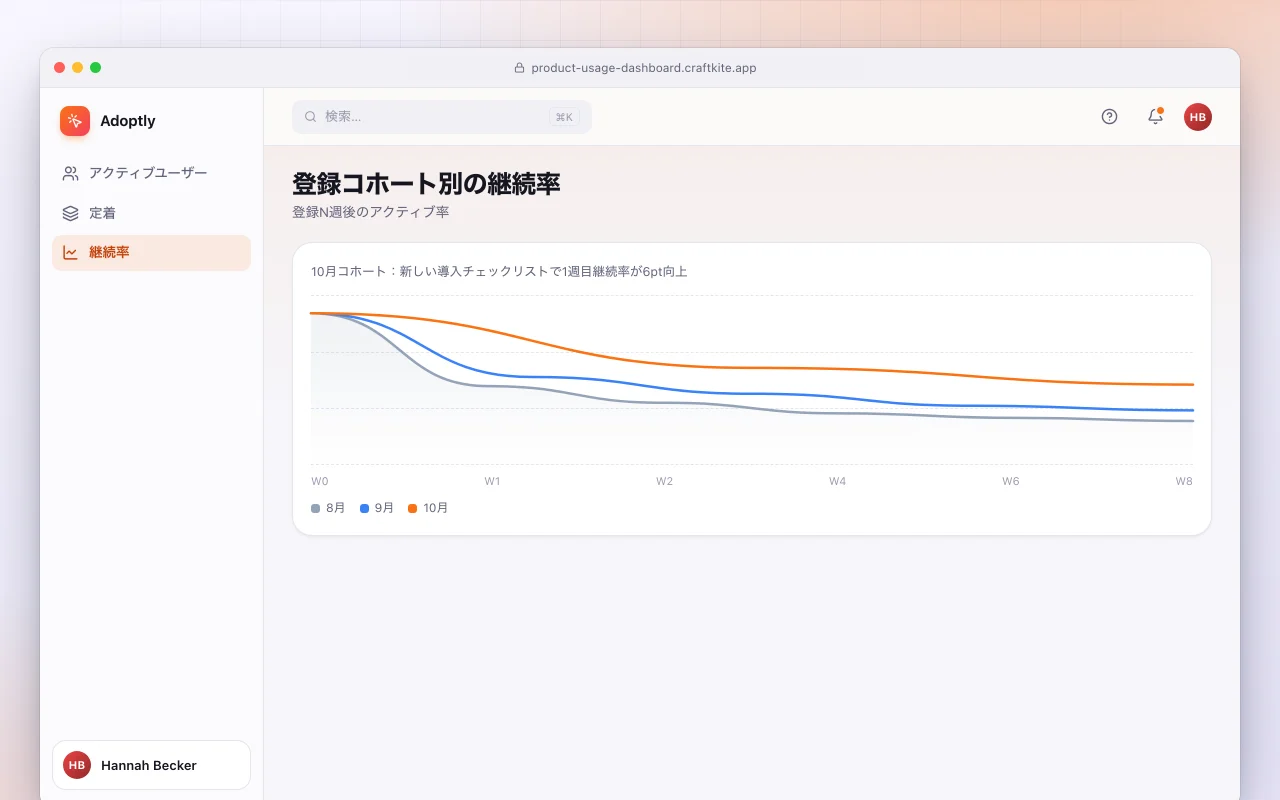Click the search magnifier icon

coord(311,117)
